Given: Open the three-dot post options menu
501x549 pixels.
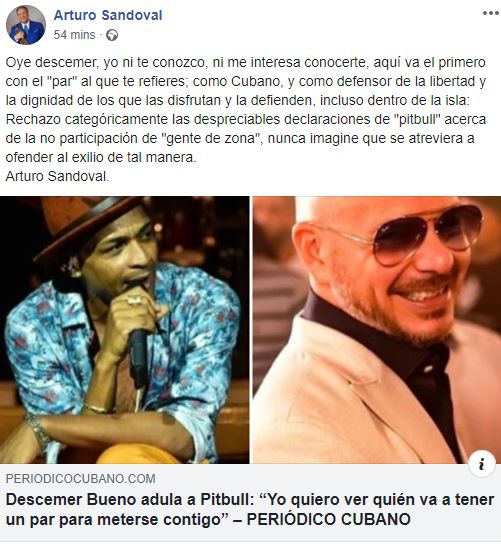Looking at the screenshot, I should (490, 13).
